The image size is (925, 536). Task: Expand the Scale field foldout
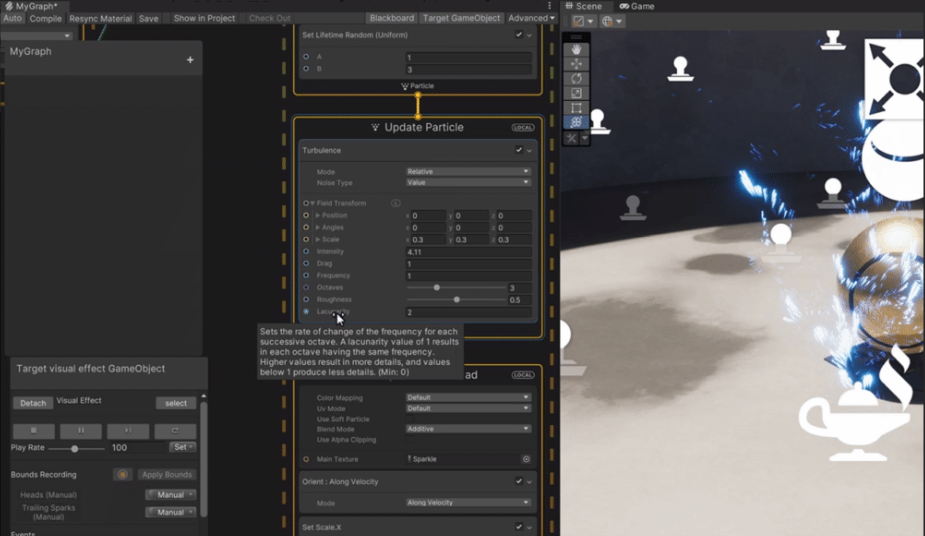(317, 239)
